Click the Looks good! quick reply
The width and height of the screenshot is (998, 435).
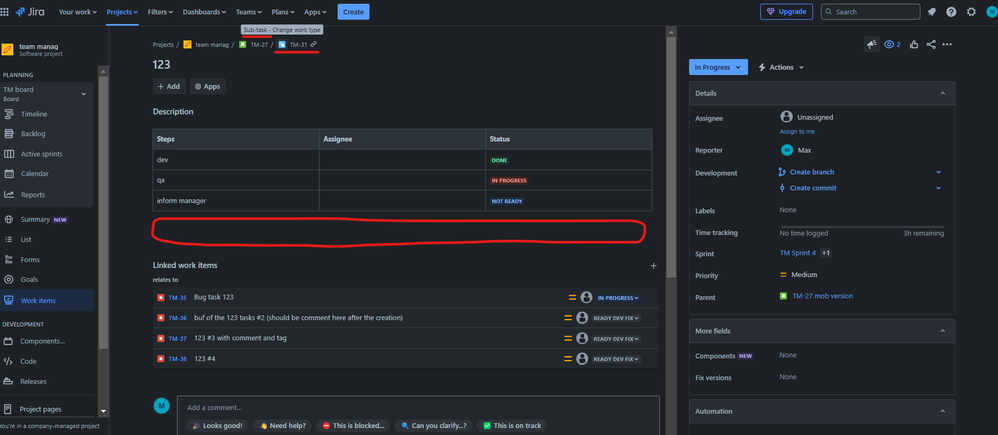pyautogui.click(x=216, y=425)
